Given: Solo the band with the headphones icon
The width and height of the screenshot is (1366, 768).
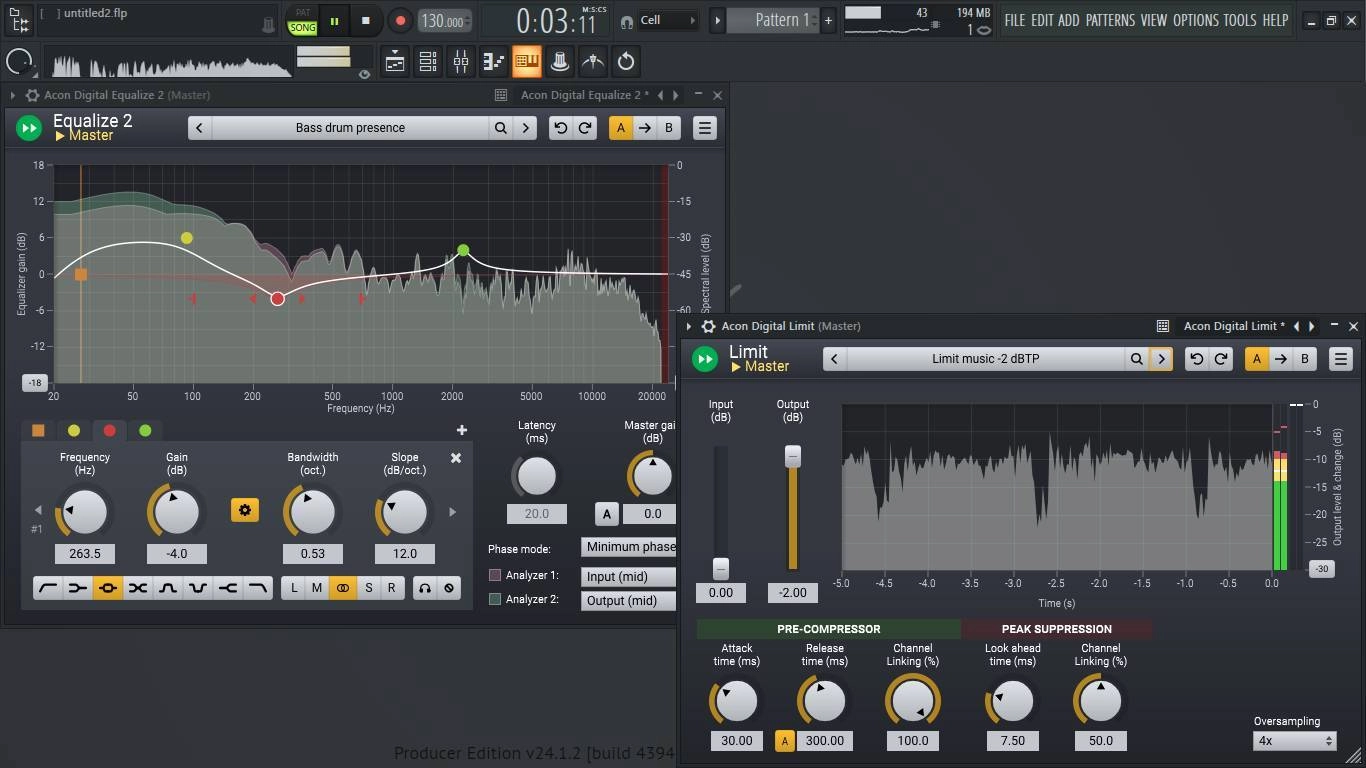Looking at the screenshot, I should [x=425, y=588].
